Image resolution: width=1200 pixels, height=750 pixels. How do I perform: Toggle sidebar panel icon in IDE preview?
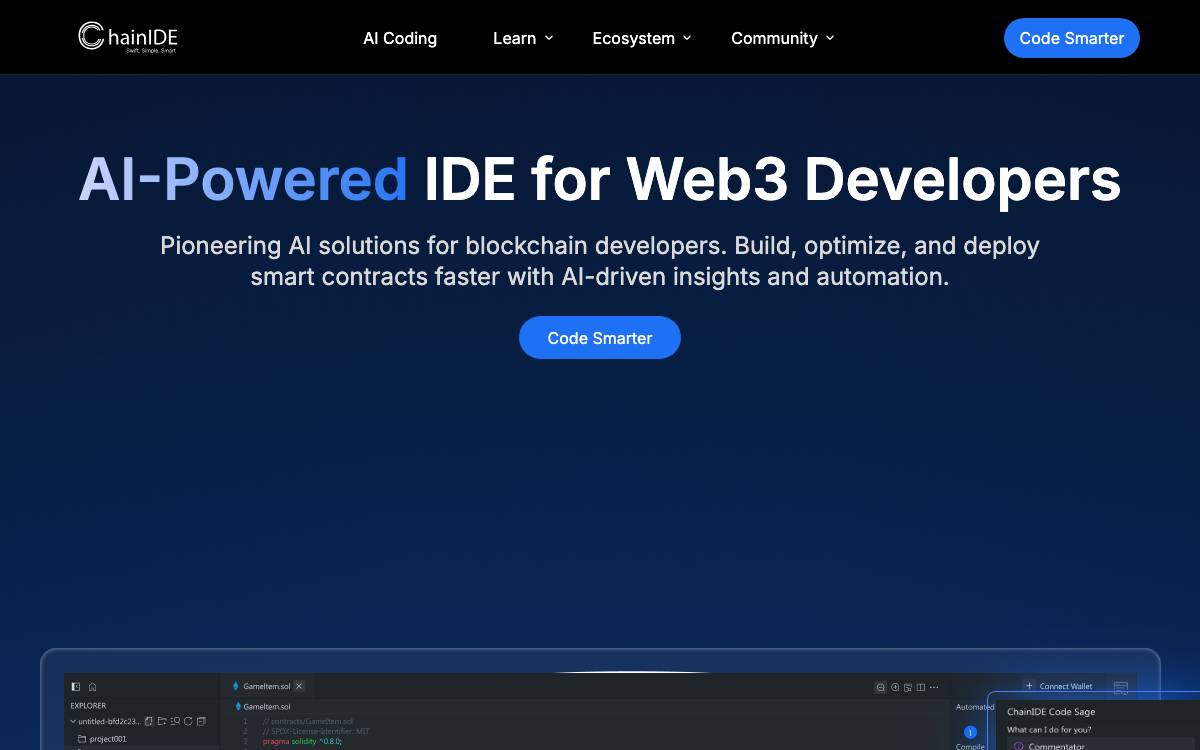click(x=76, y=687)
